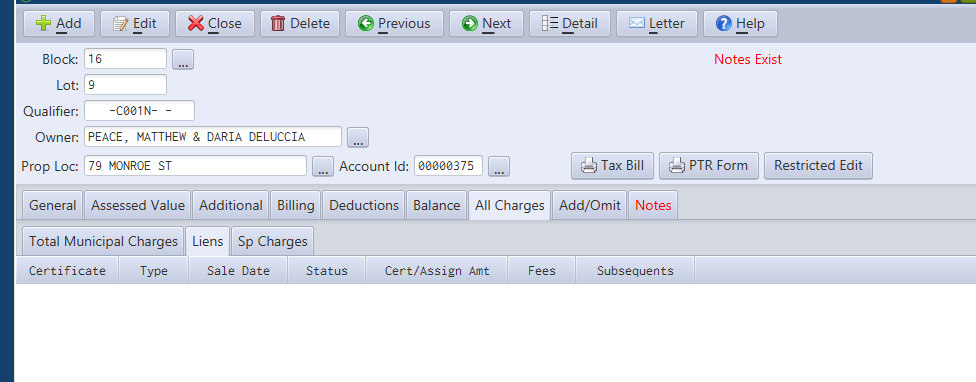Open the Edit record button

pos(134,24)
